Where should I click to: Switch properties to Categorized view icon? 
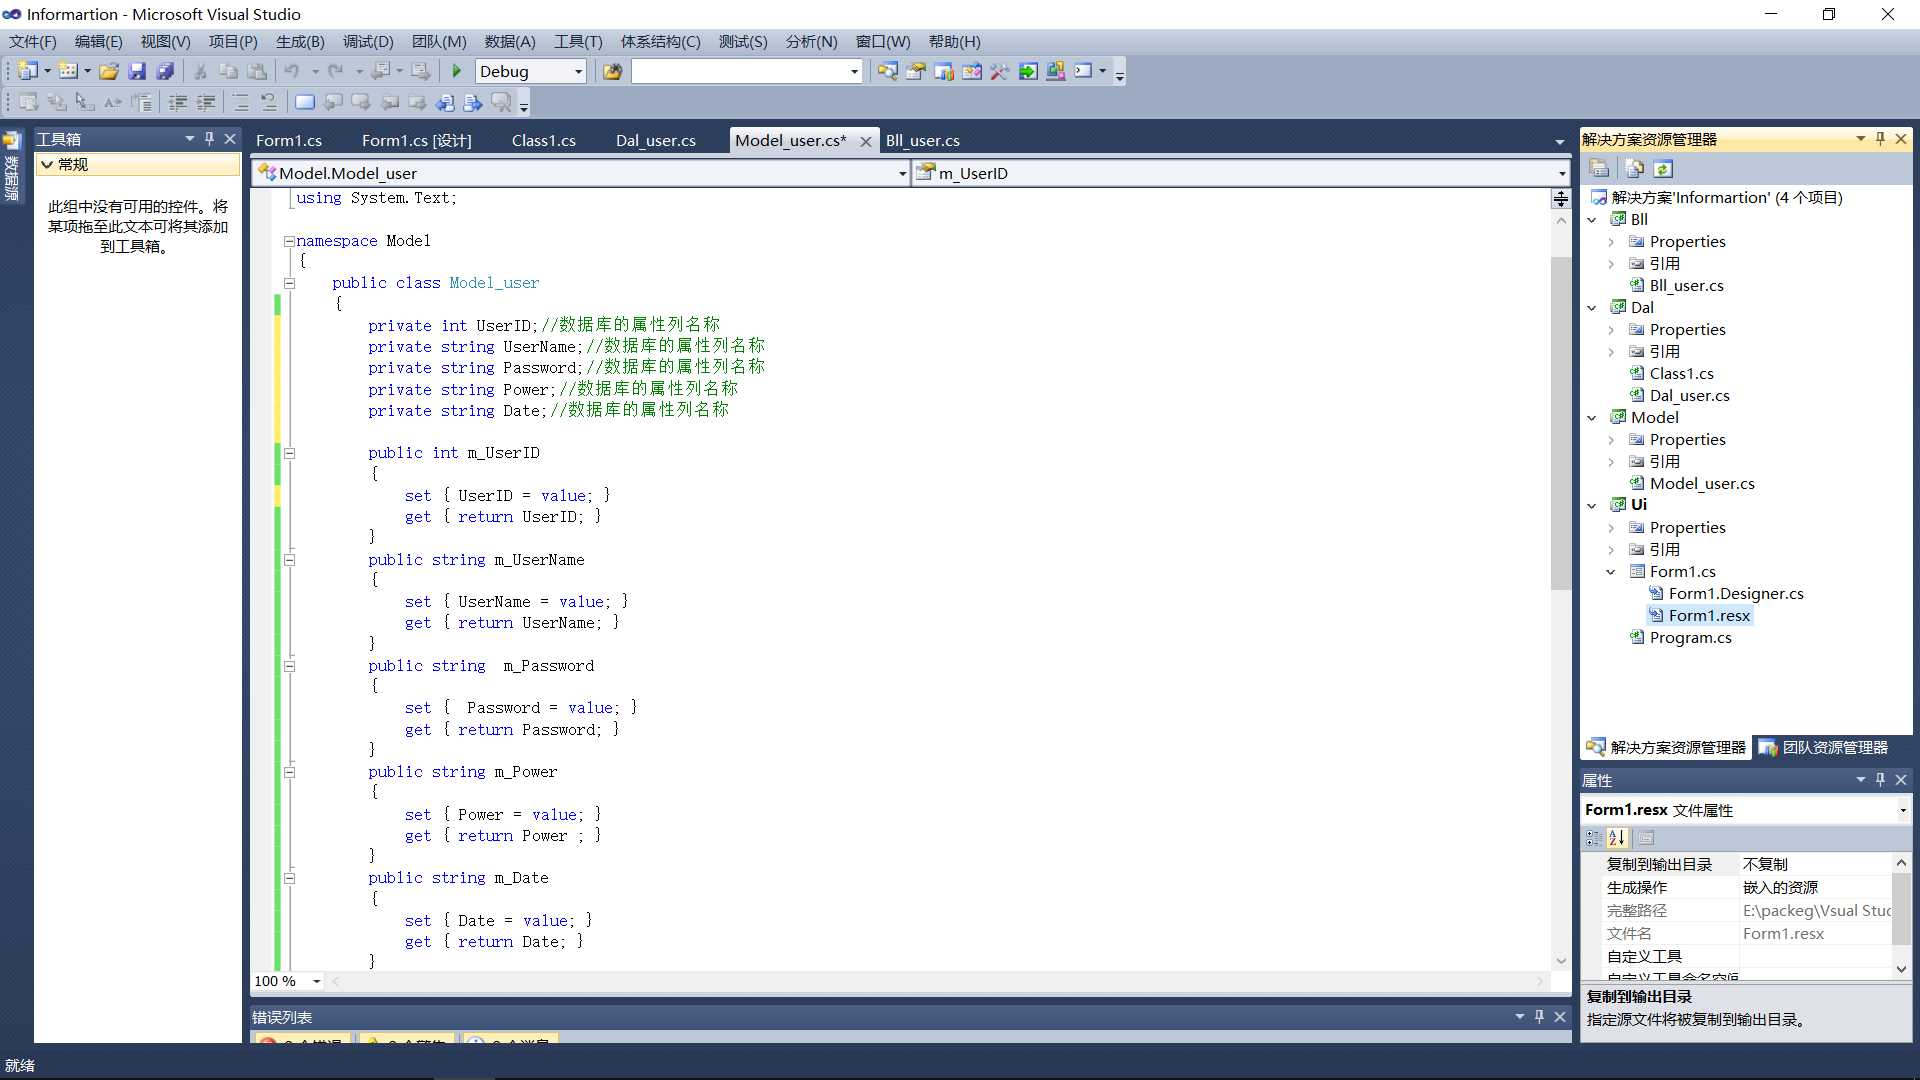[1594, 838]
